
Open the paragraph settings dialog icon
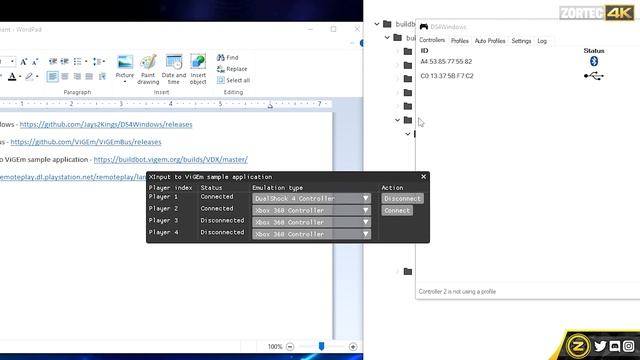click(x=102, y=76)
